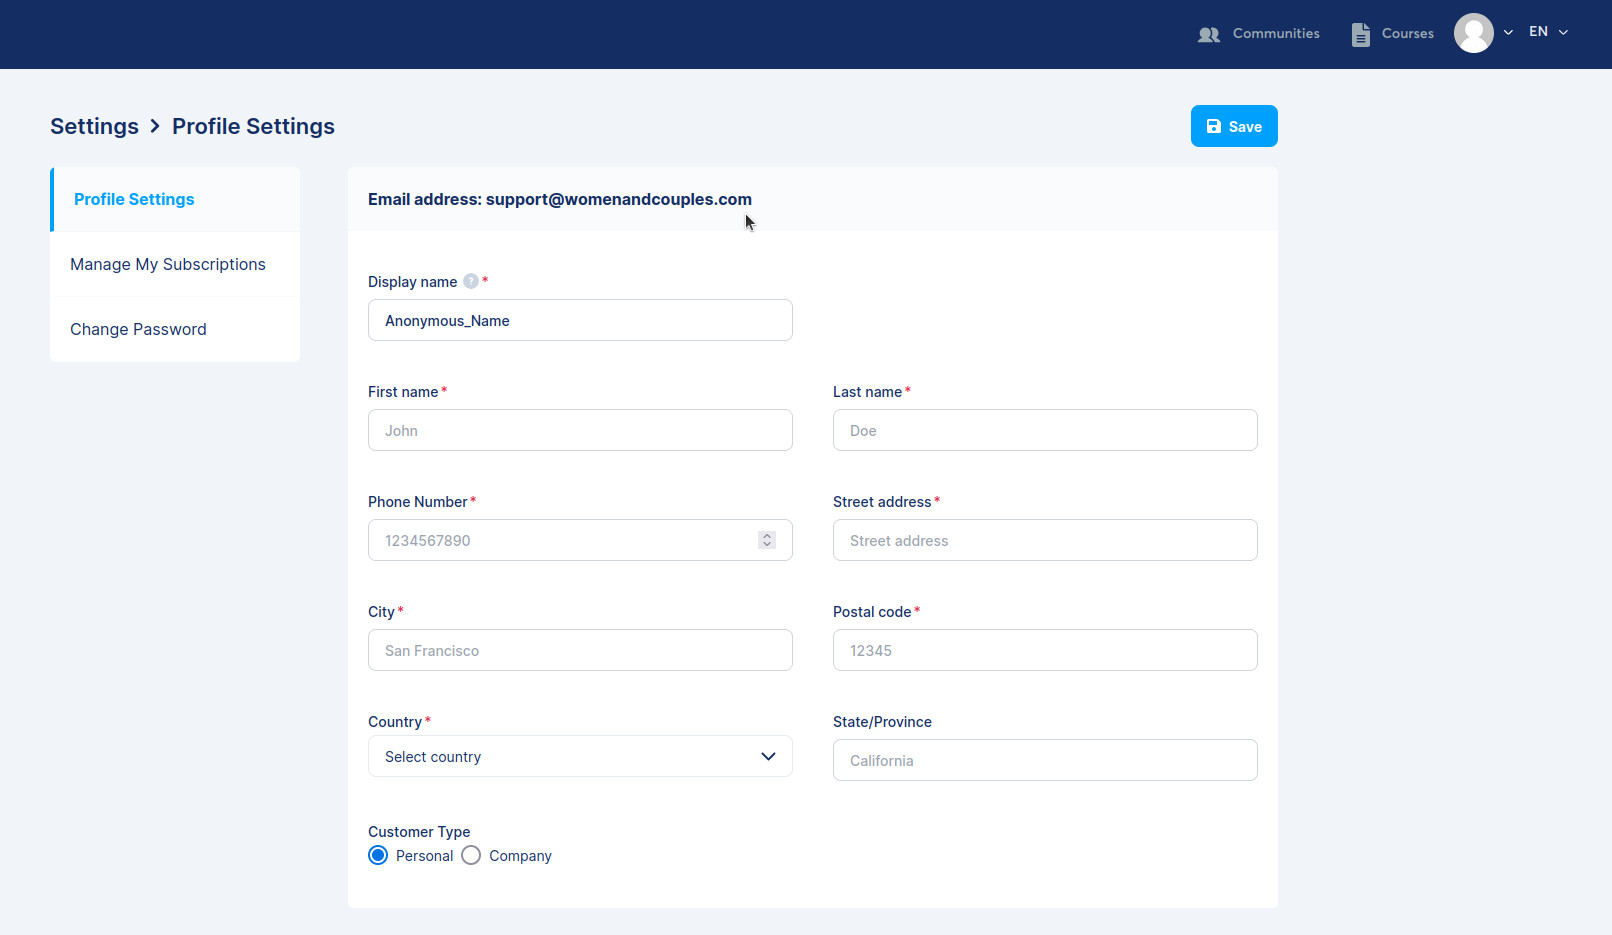
Task: Click the breadcrumb chevron after Settings
Action: point(155,126)
